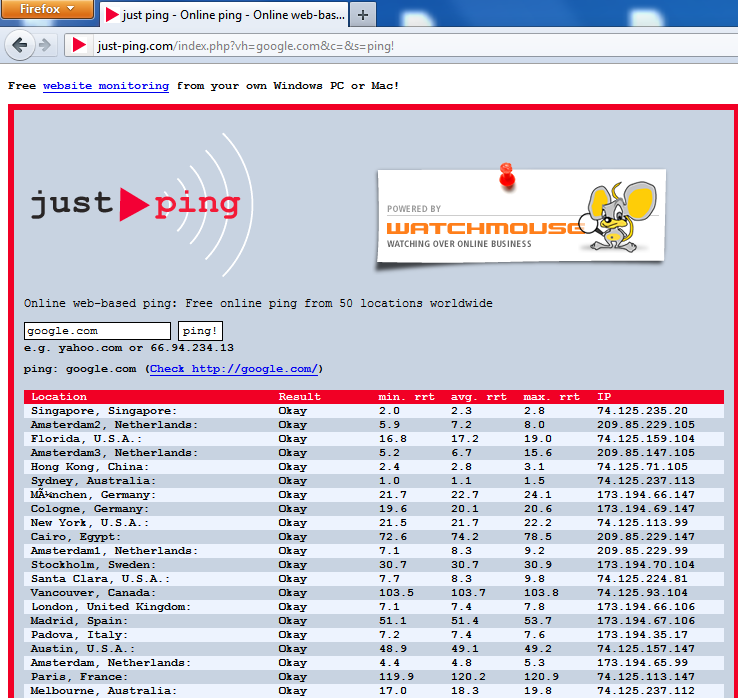Select the Amsterdam1, Netherlands row label
The height and width of the screenshot is (698, 738).
click(x=114, y=551)
